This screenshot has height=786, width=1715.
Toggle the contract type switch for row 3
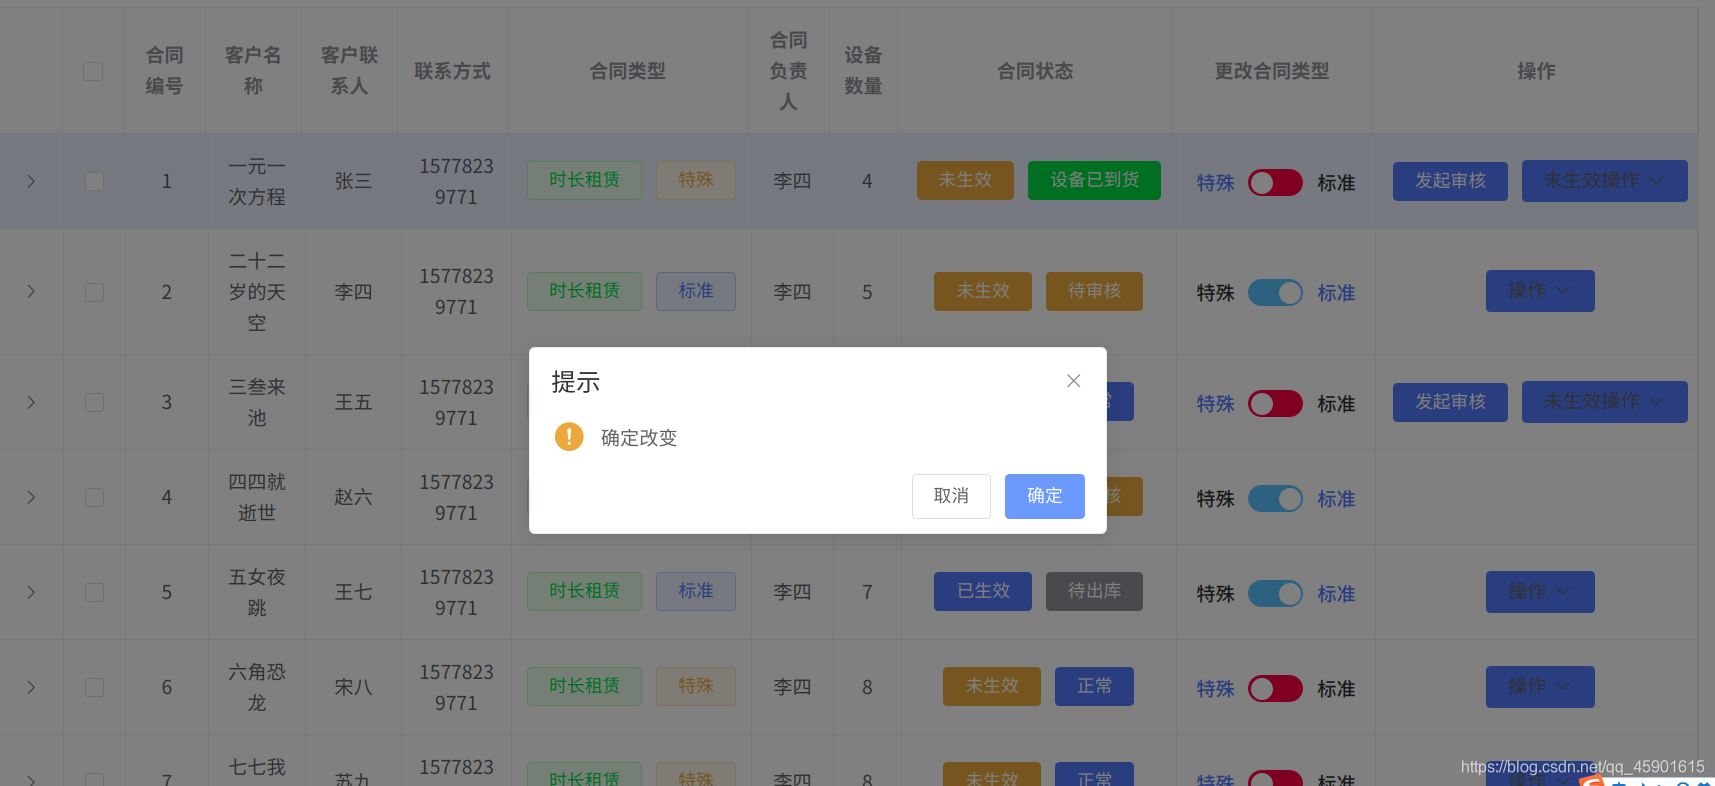pyautogui.click(x=1275, y=403)
